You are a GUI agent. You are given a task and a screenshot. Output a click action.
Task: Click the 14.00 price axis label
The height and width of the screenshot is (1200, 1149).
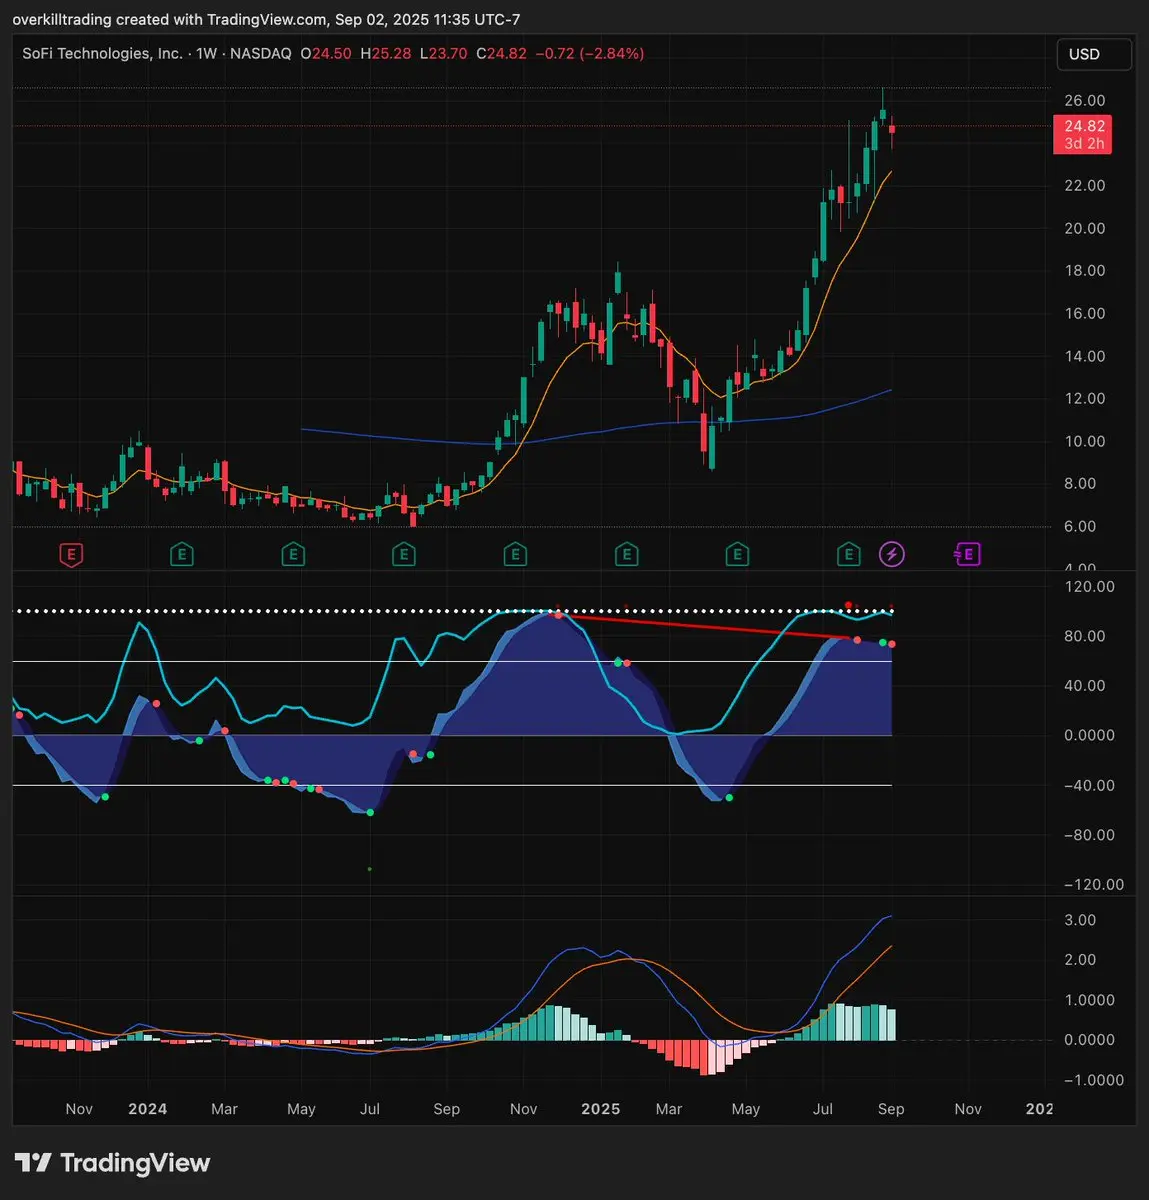(x=1084, y=356)
